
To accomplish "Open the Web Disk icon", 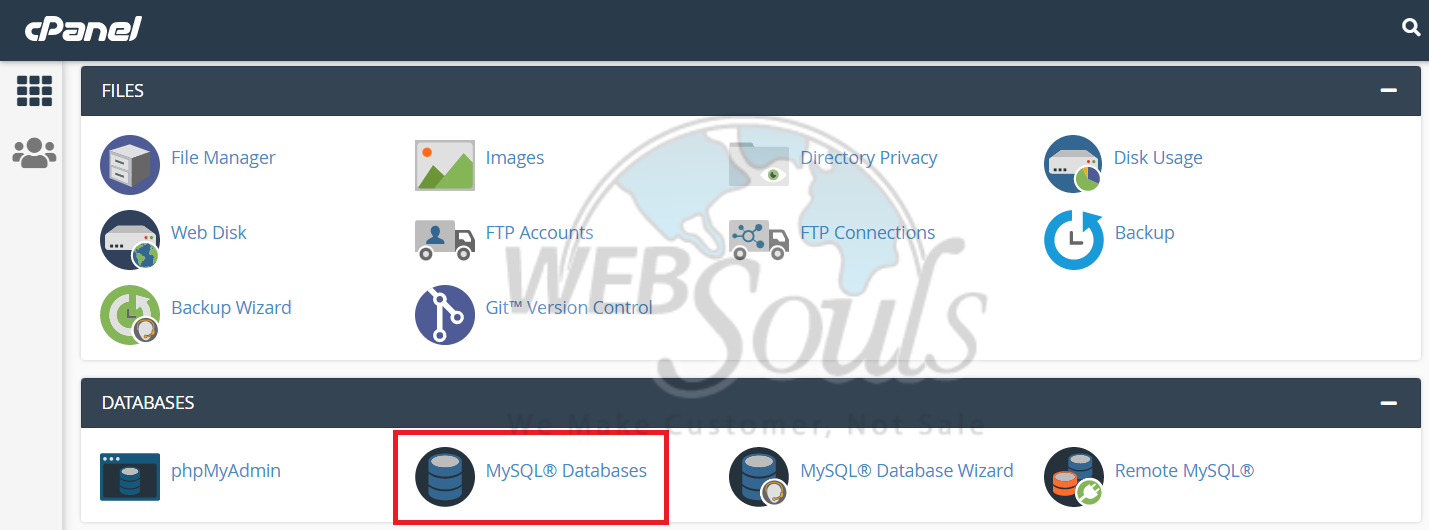I will (130, 240).
